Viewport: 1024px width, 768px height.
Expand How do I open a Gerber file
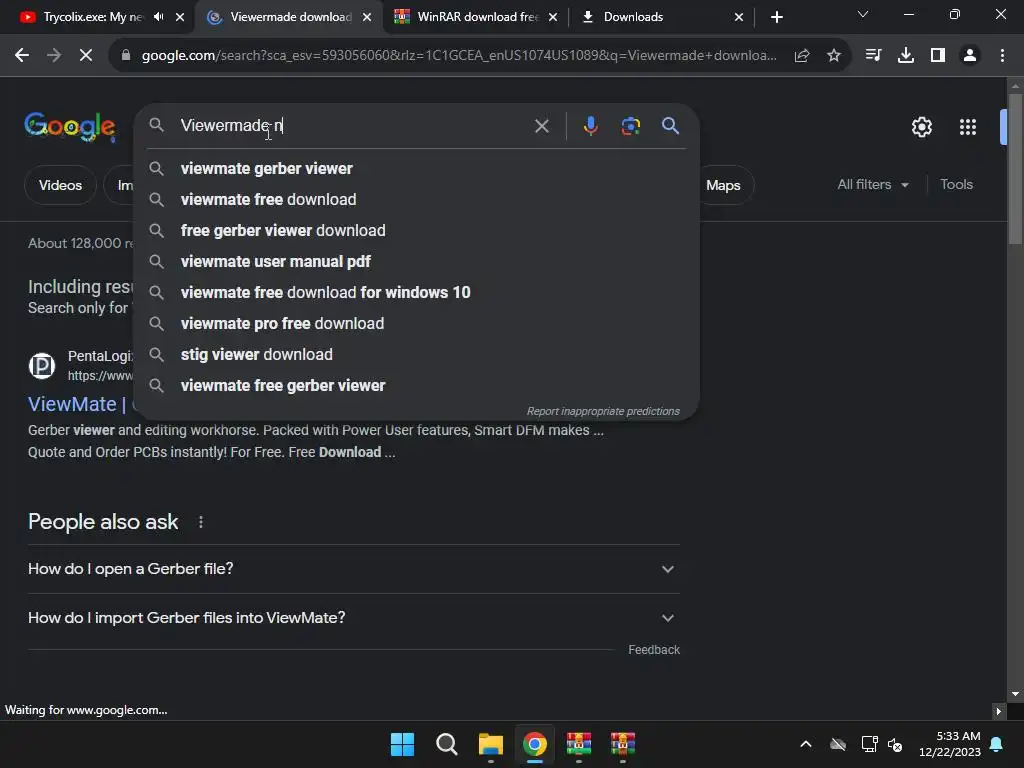pyautogui.click(x=353, y=569)
